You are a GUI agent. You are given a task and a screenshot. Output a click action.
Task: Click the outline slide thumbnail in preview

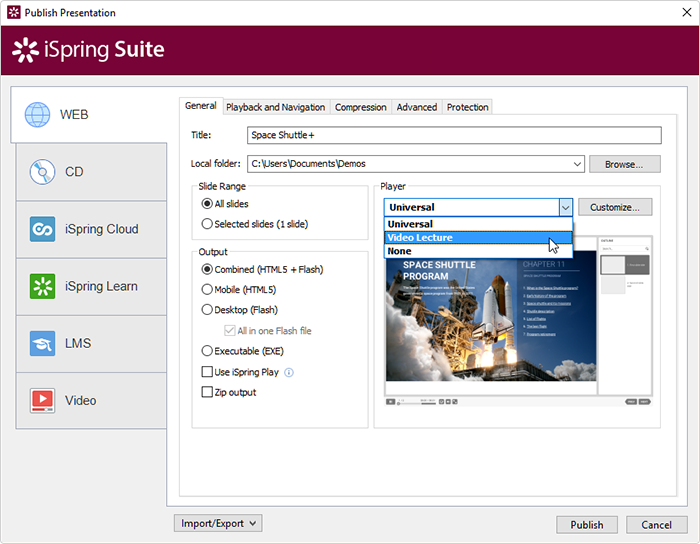(x=625, y=265)
